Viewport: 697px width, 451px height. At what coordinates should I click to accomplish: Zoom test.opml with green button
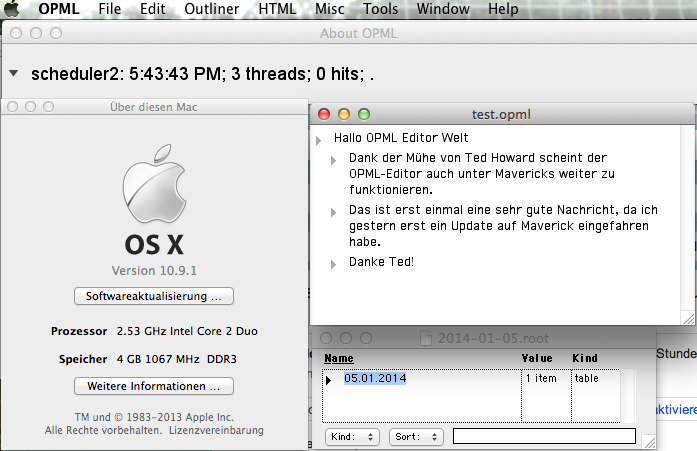coord(364,114)
